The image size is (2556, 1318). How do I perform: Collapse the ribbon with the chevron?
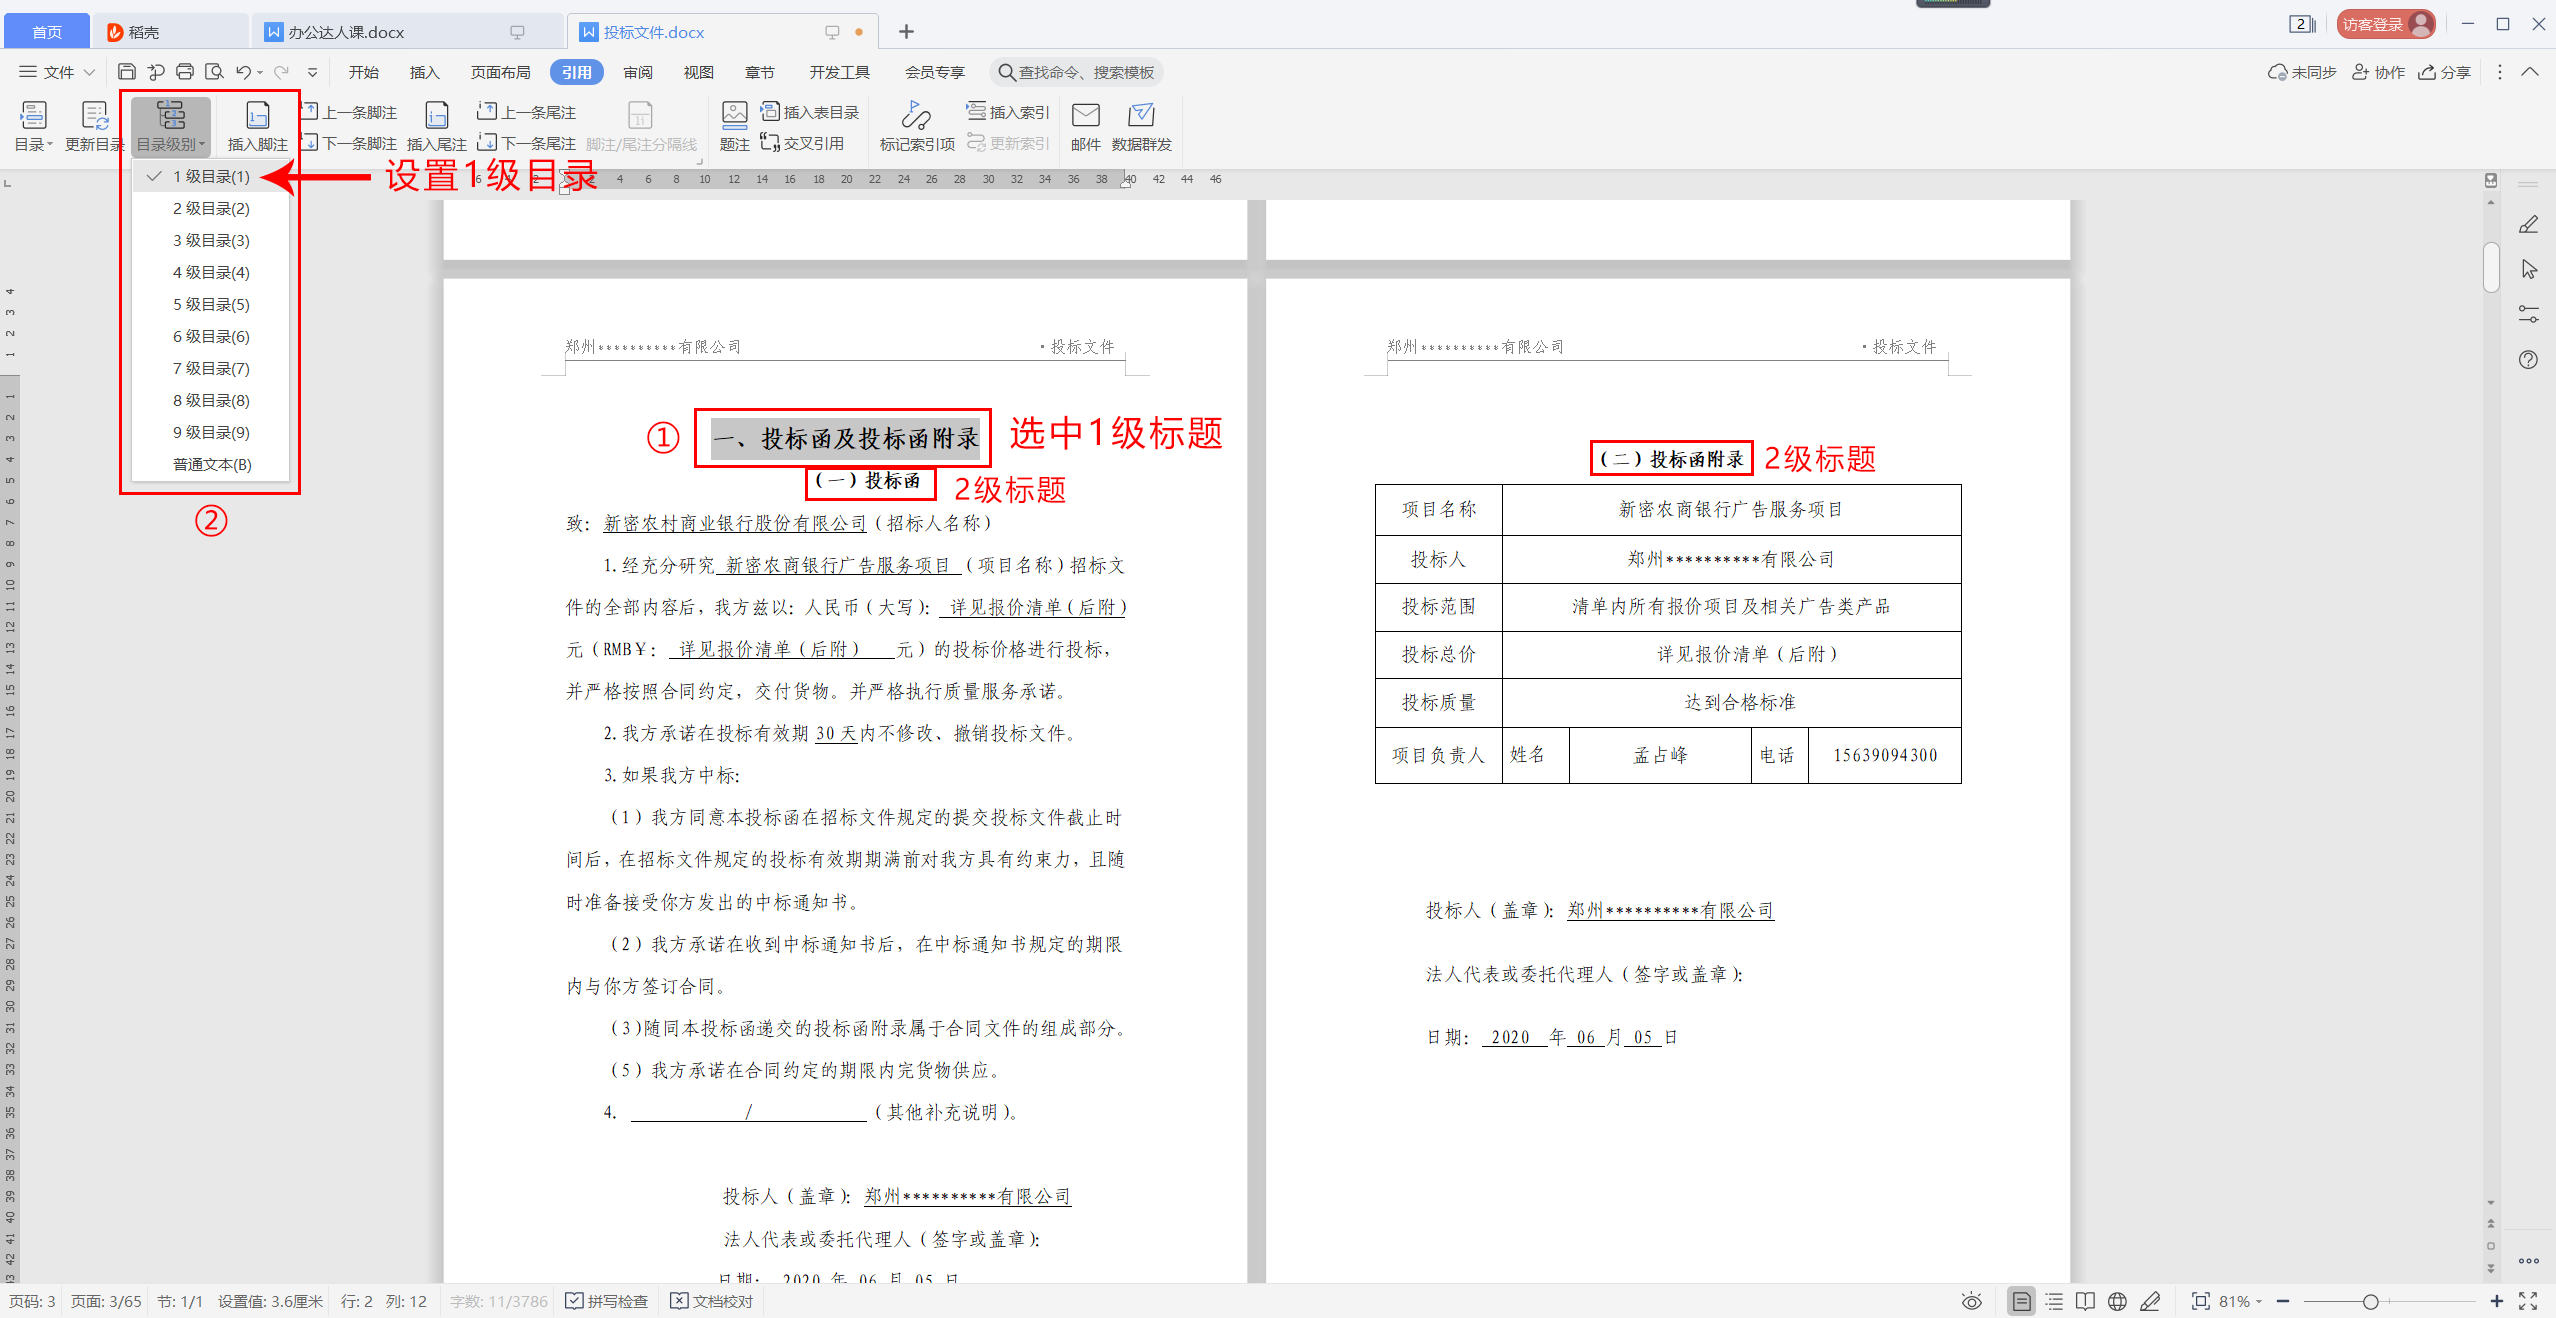(x=2530, y=72)
